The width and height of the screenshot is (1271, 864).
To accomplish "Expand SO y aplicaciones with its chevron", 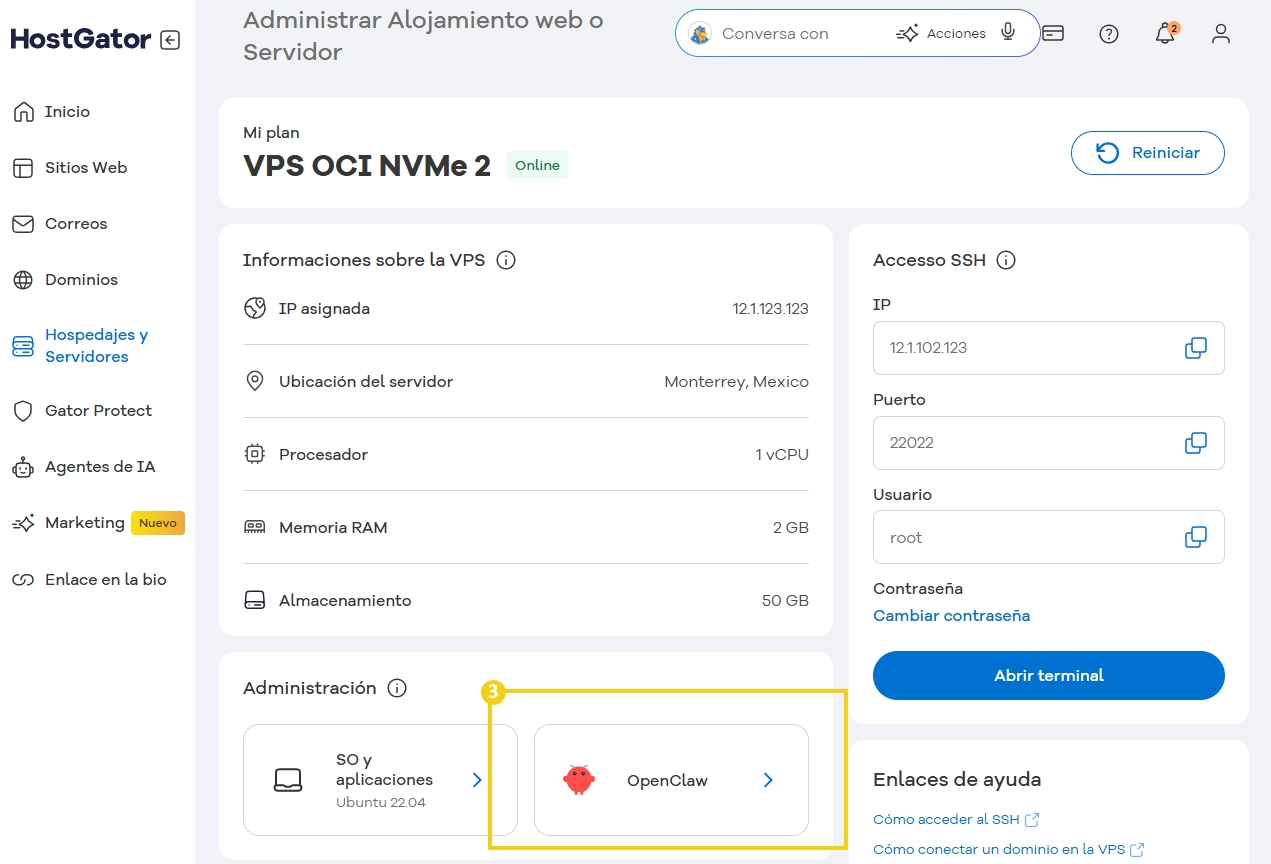I will 477,780.
